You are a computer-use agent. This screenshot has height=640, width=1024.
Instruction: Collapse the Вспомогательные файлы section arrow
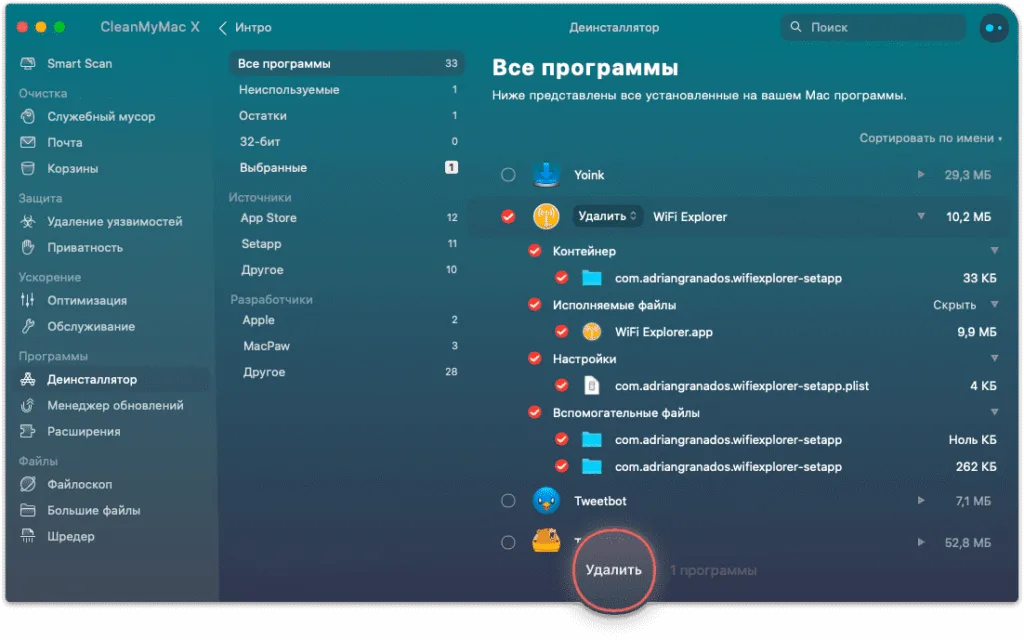pyautogui.click(x=995, y=413)
